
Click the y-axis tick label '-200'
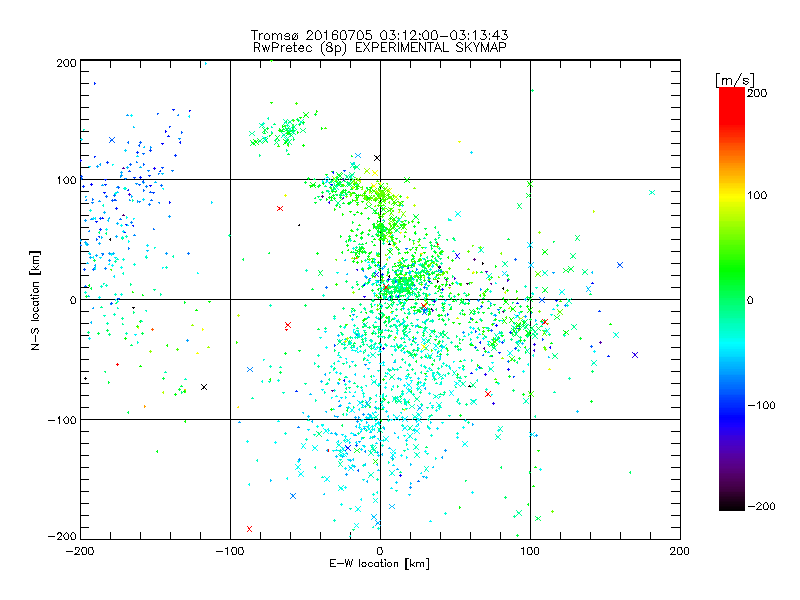click(62, 537)
